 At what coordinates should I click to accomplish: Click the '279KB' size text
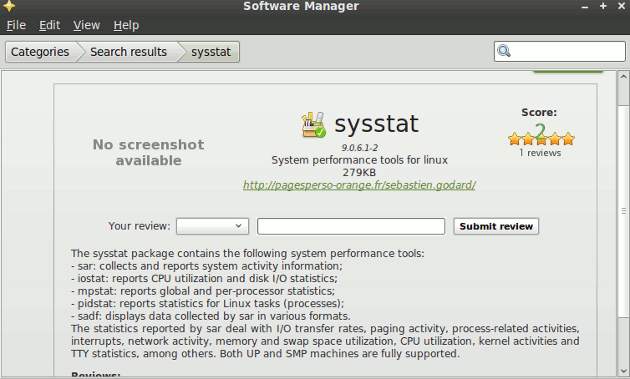coord(359,172)
